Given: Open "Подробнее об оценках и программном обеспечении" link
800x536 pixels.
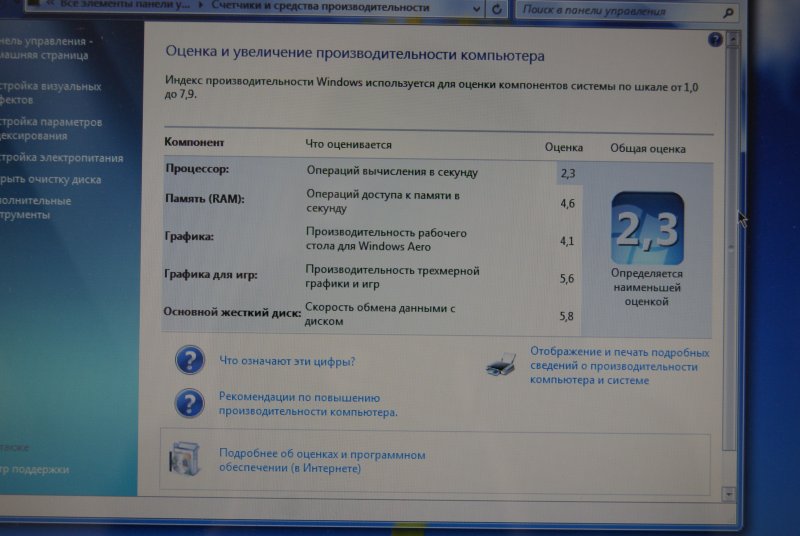Looking at the screenshot, I should point(322,461).
